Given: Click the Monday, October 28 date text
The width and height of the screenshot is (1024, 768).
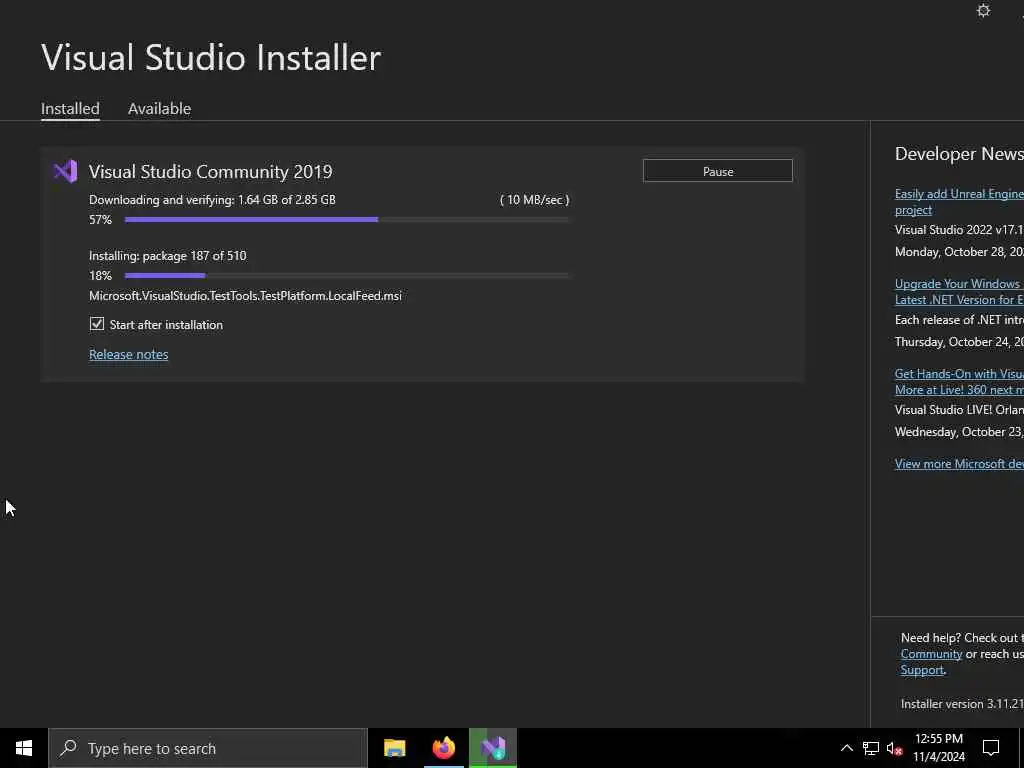Looking at the screenshot, I should 959,252.
